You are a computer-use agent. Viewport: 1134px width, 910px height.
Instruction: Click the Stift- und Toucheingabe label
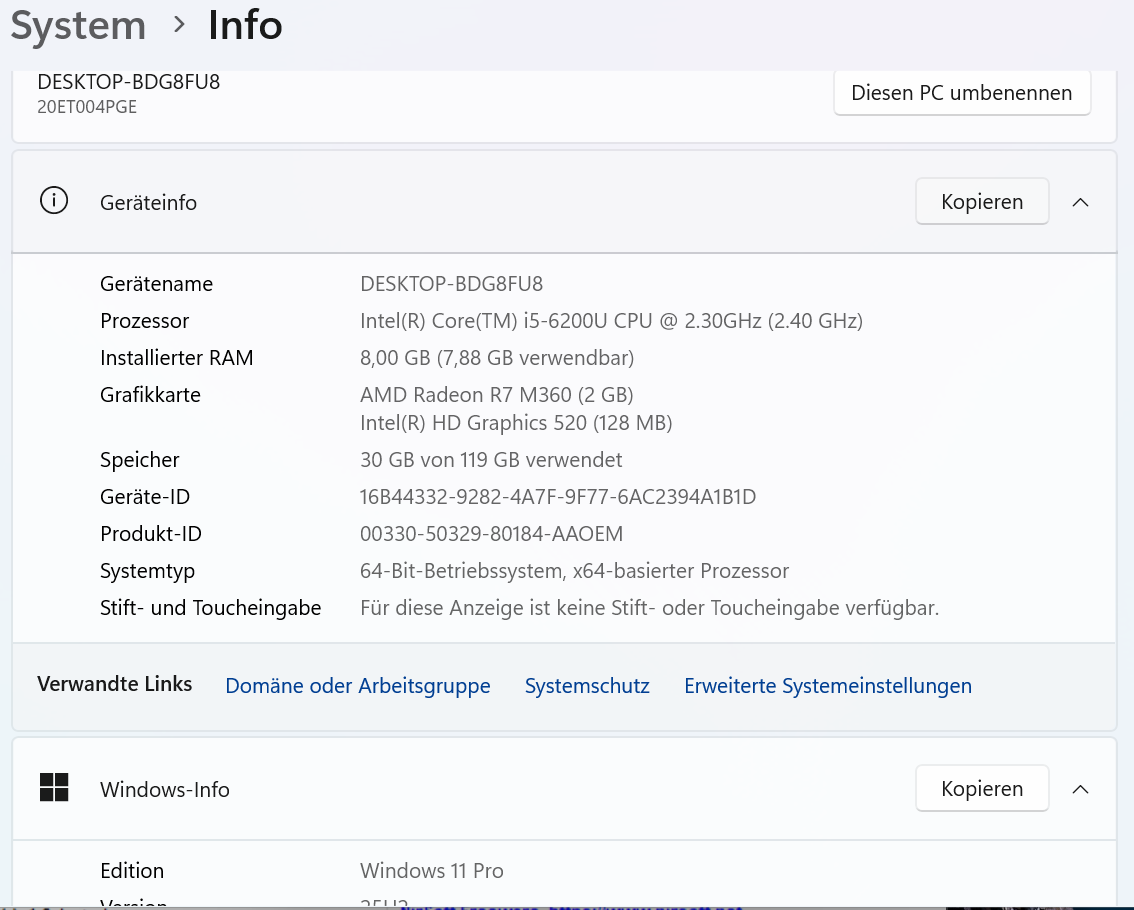pyautogui.click(x=210, y=608)
